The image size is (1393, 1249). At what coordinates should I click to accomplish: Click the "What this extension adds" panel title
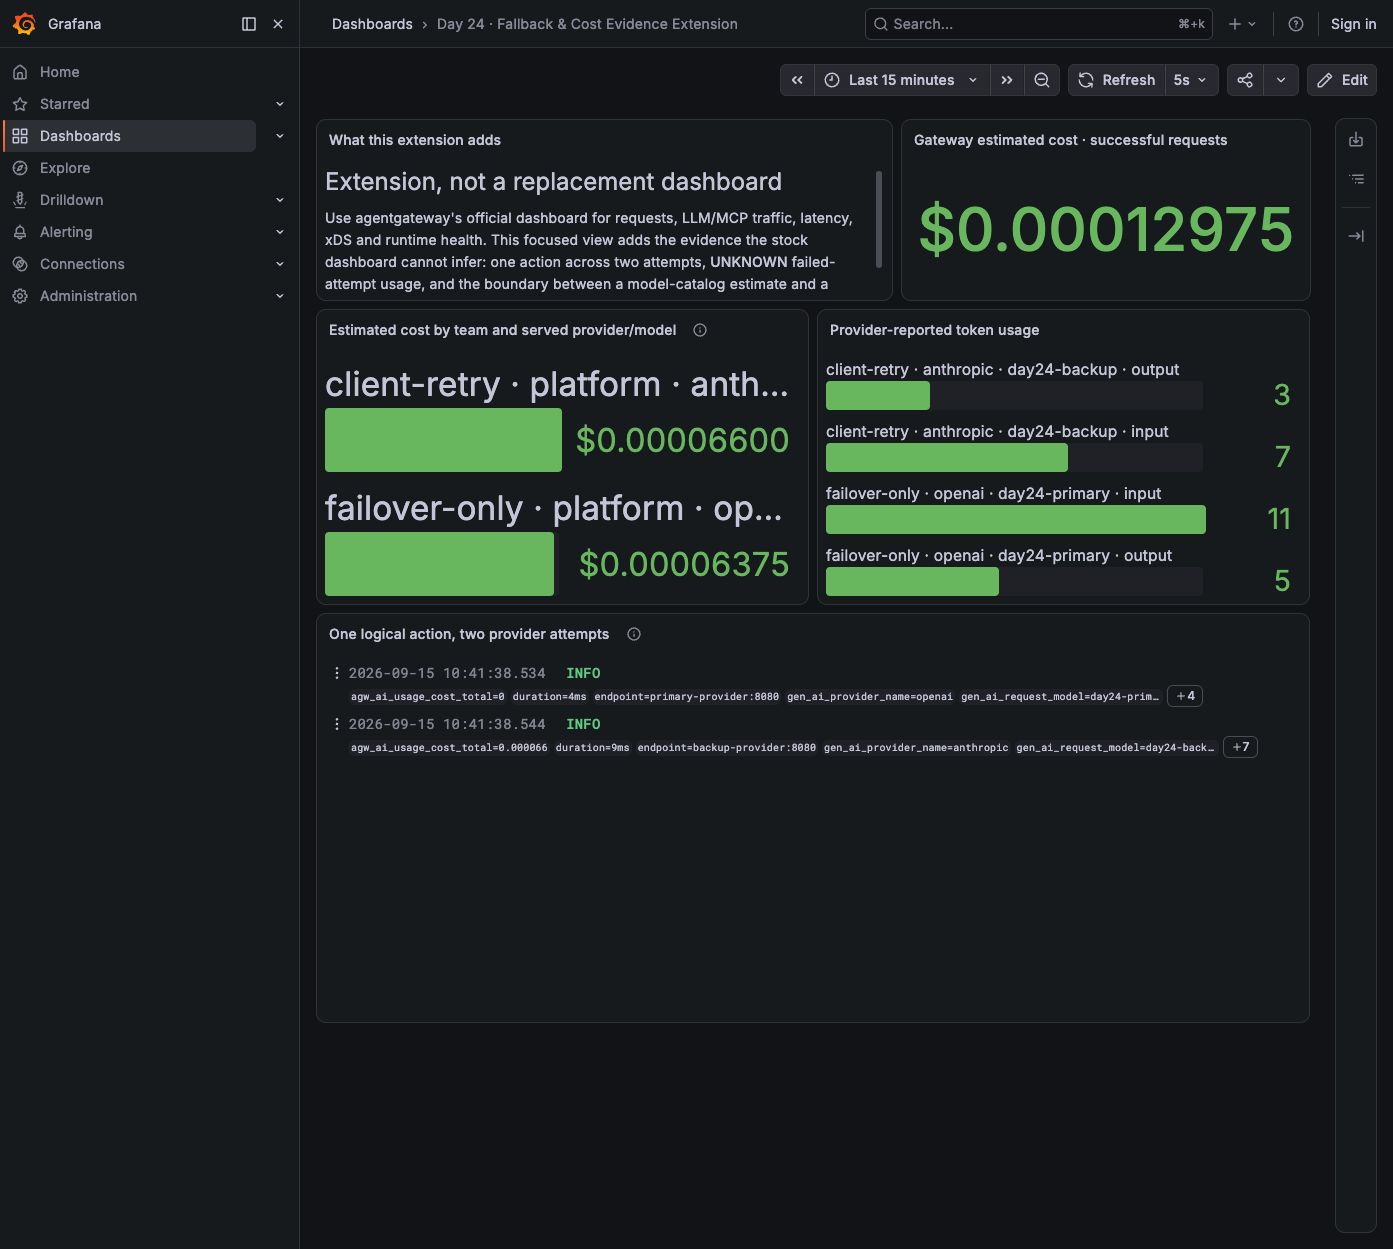click(415, 140)
